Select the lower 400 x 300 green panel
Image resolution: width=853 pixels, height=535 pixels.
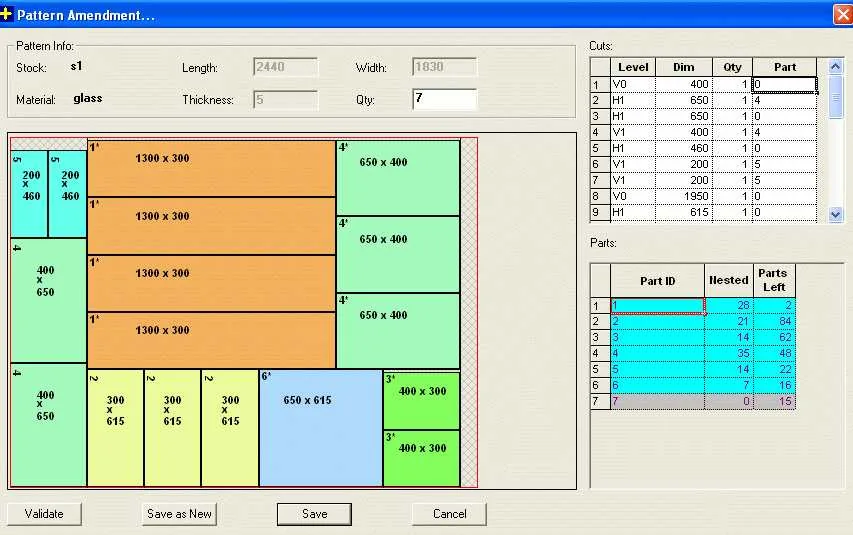(422, 458)
